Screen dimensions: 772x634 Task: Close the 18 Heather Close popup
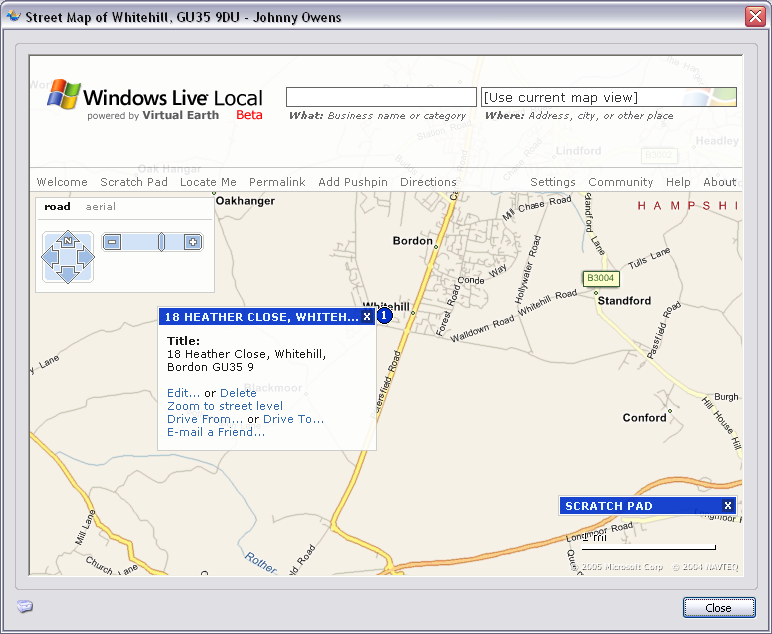click(x=367, y=317)
